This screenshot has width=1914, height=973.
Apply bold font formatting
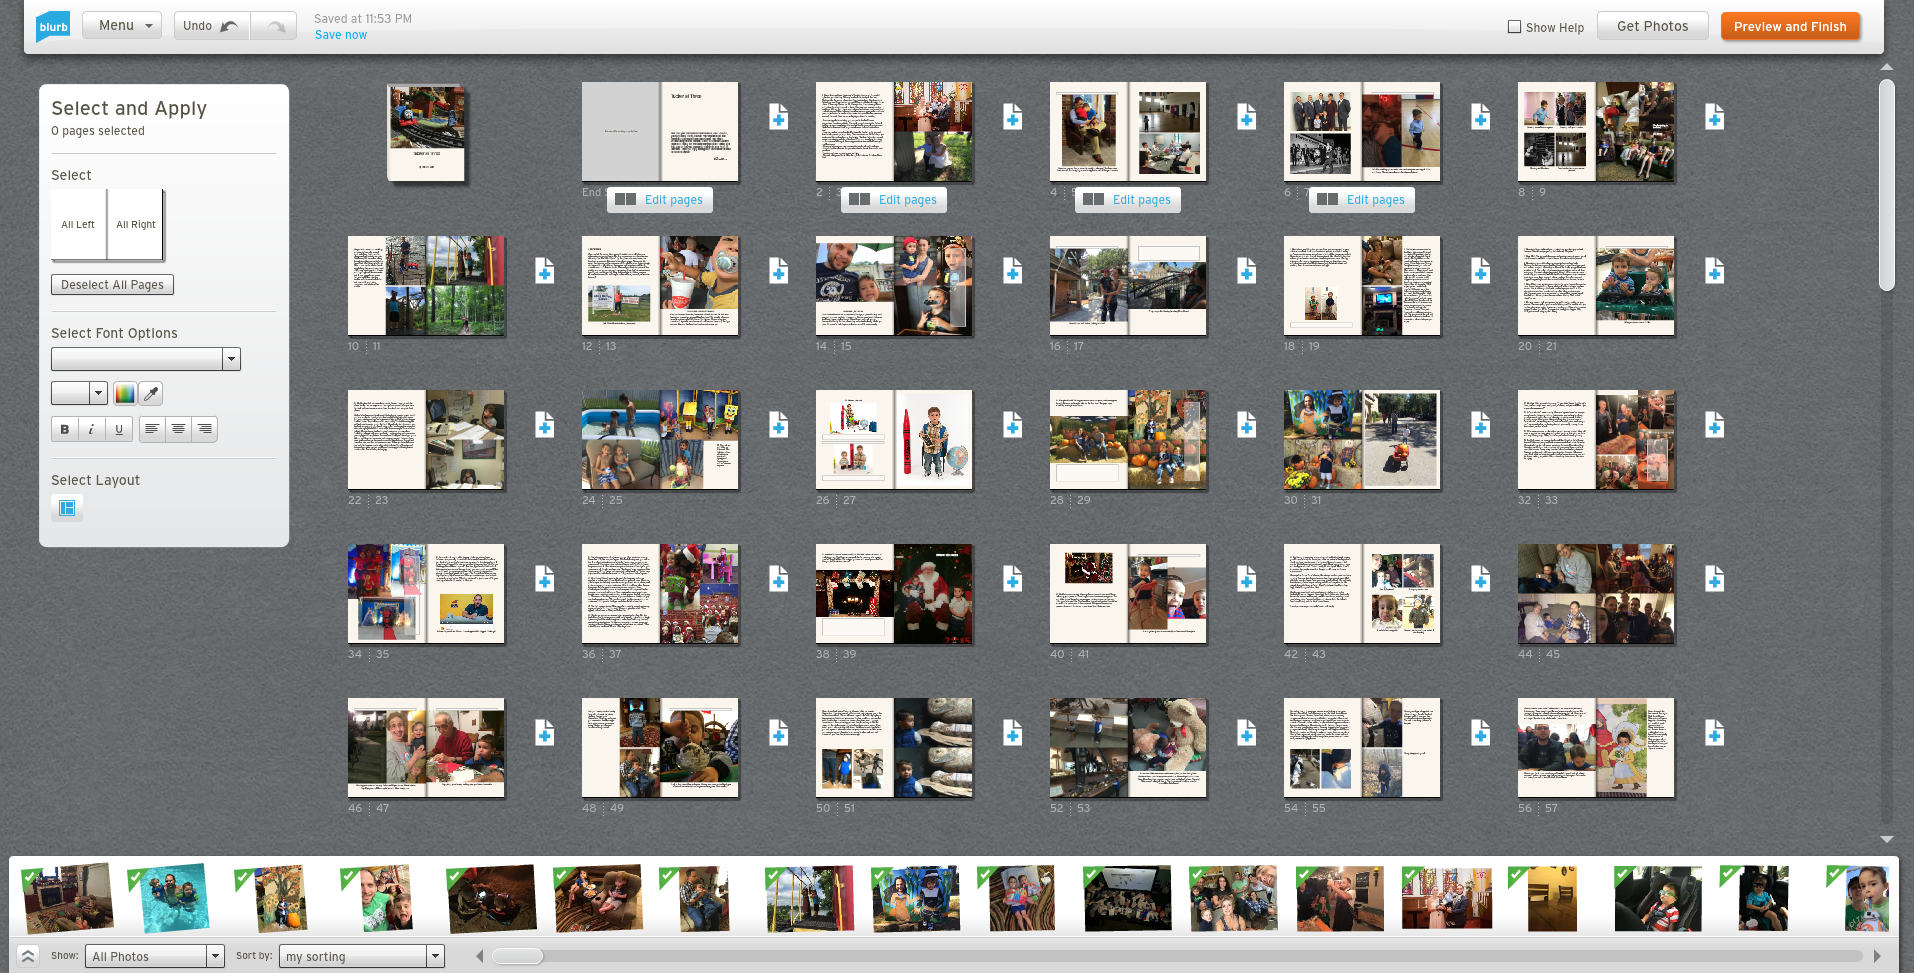(x=65, y=429)
